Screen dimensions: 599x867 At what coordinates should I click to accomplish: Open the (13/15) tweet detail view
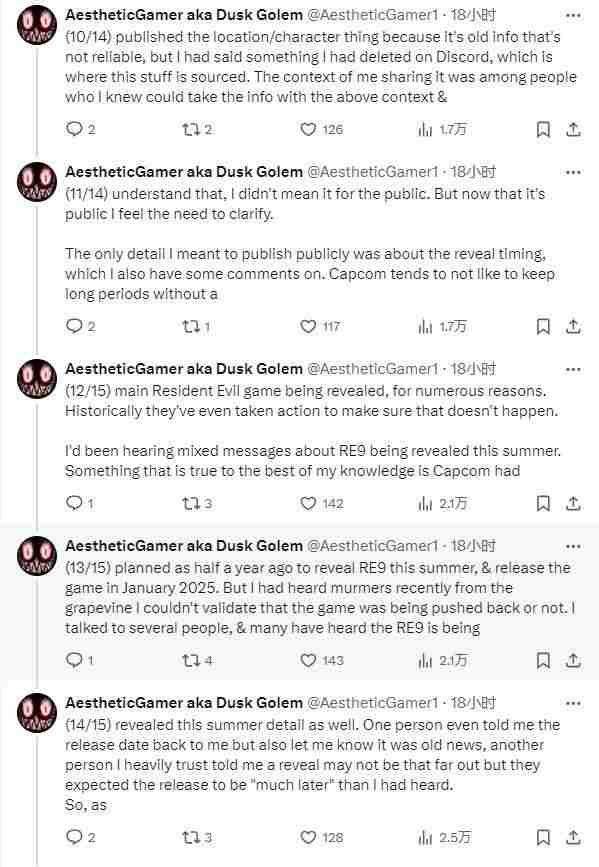pos(300,600)
